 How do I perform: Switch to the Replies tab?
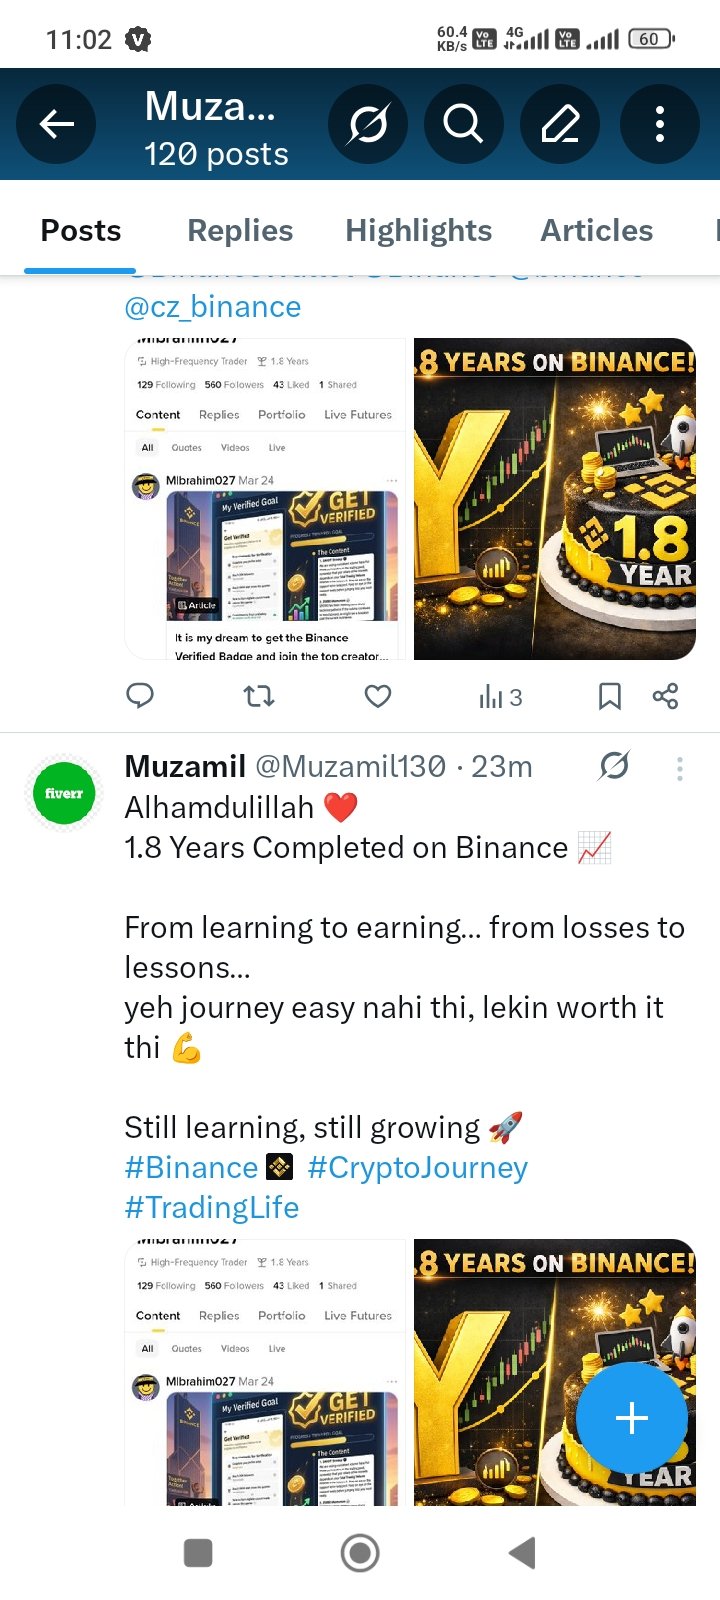240,230
